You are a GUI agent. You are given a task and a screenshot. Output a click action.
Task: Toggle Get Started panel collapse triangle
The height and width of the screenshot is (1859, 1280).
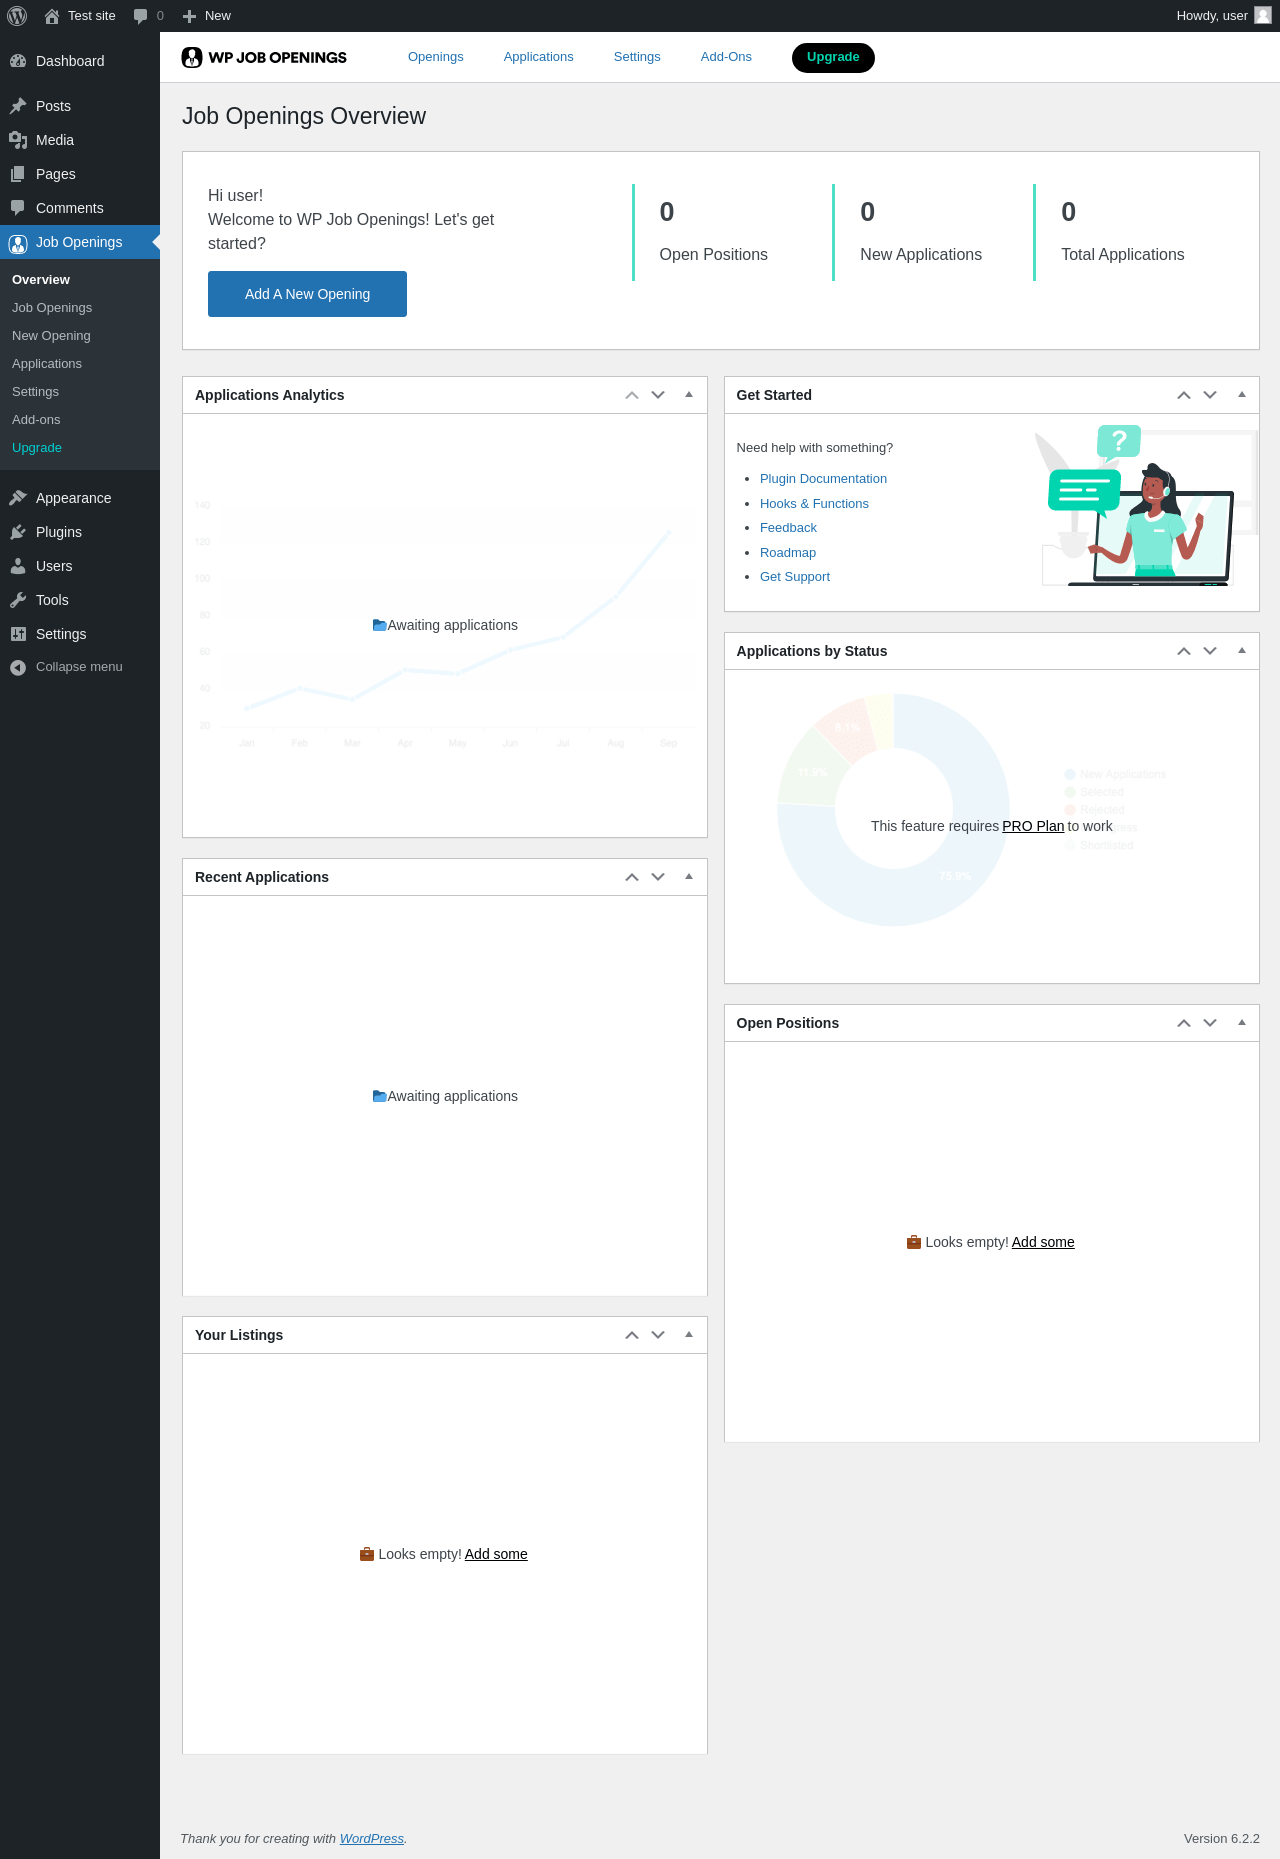(1242, 395)
